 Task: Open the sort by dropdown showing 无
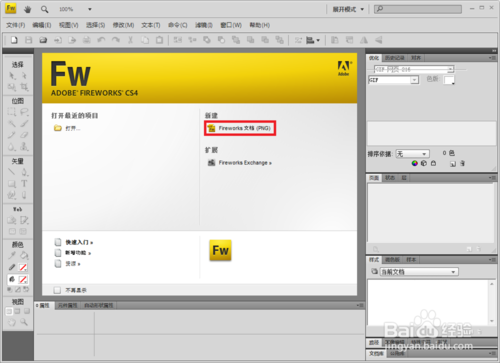(x=412, y=154)
